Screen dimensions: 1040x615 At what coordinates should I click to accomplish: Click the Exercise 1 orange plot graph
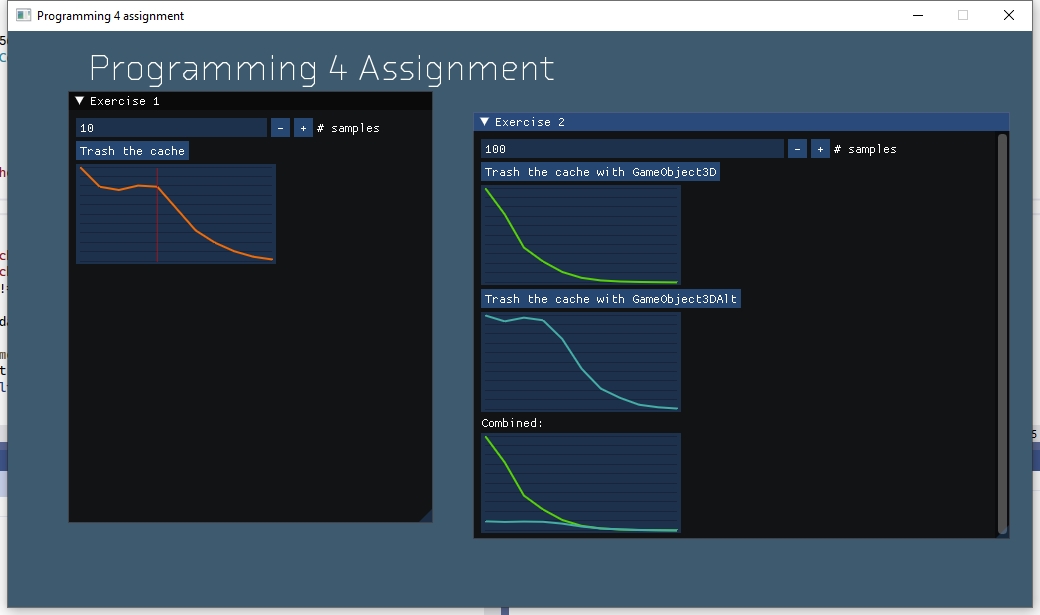tap(176, 214)
